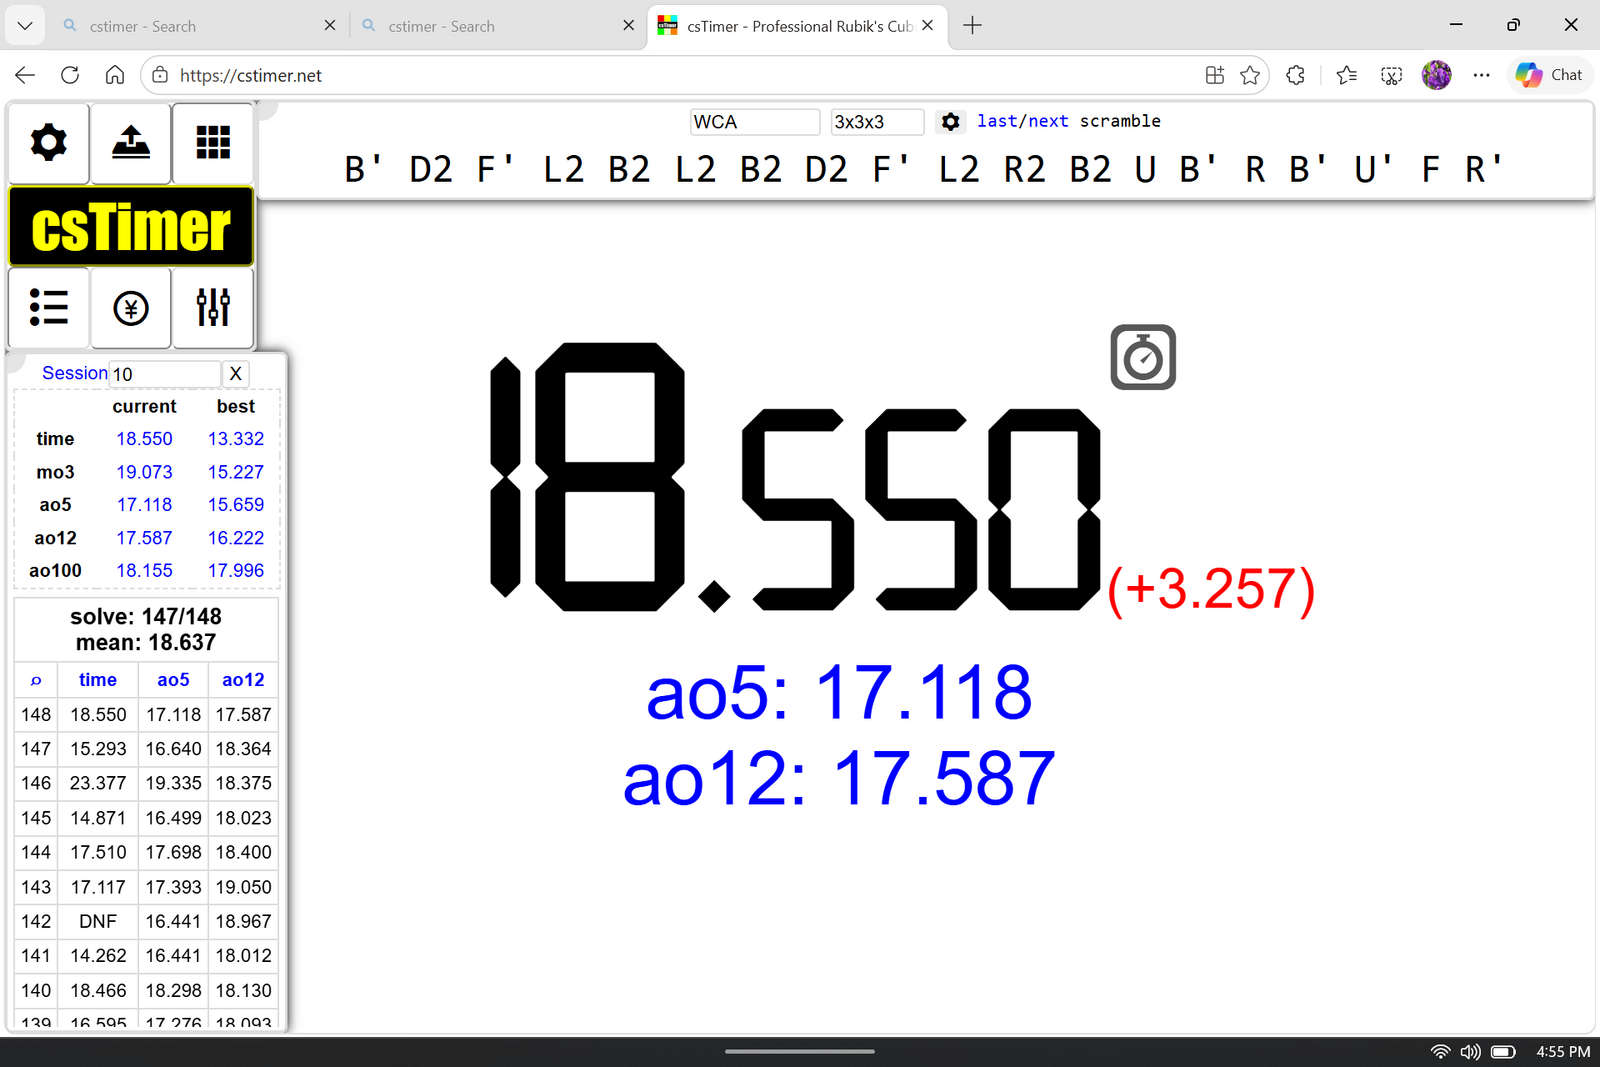Click the csTimer logo
This screenshot has width=1600, height=1067.
pos(131,227)
